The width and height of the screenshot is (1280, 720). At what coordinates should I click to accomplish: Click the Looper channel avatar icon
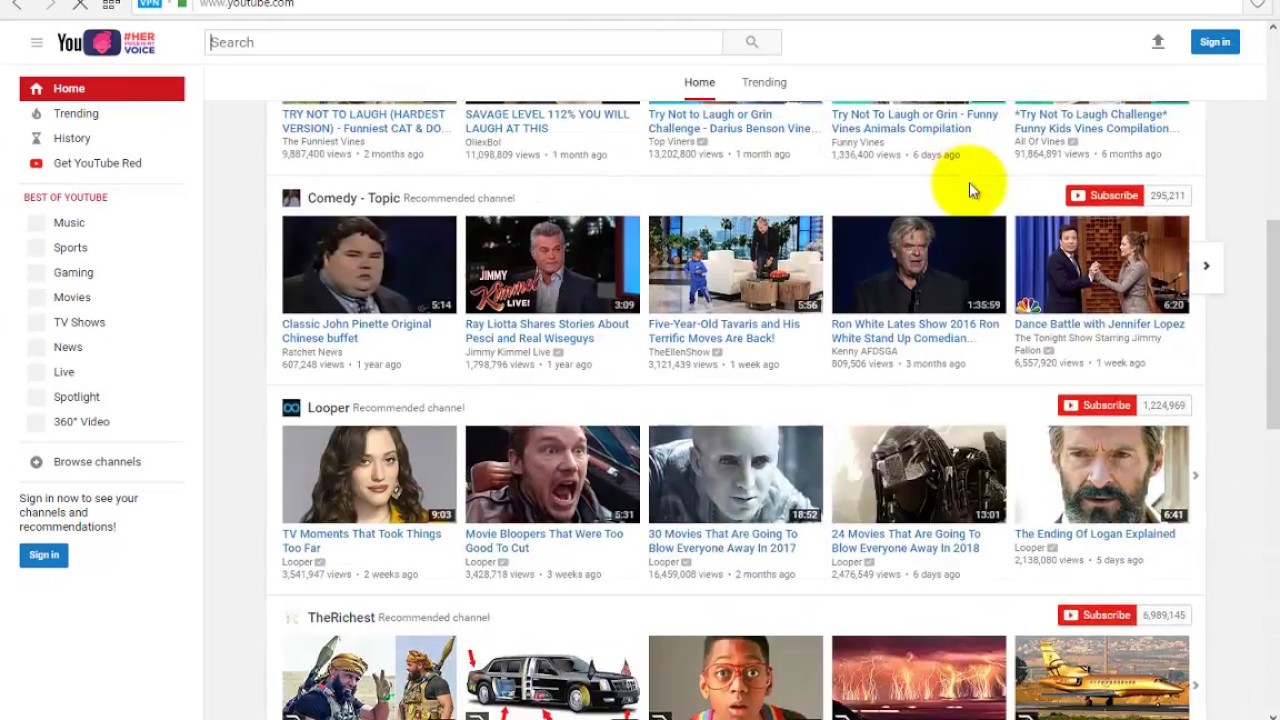tap(291, 408)
